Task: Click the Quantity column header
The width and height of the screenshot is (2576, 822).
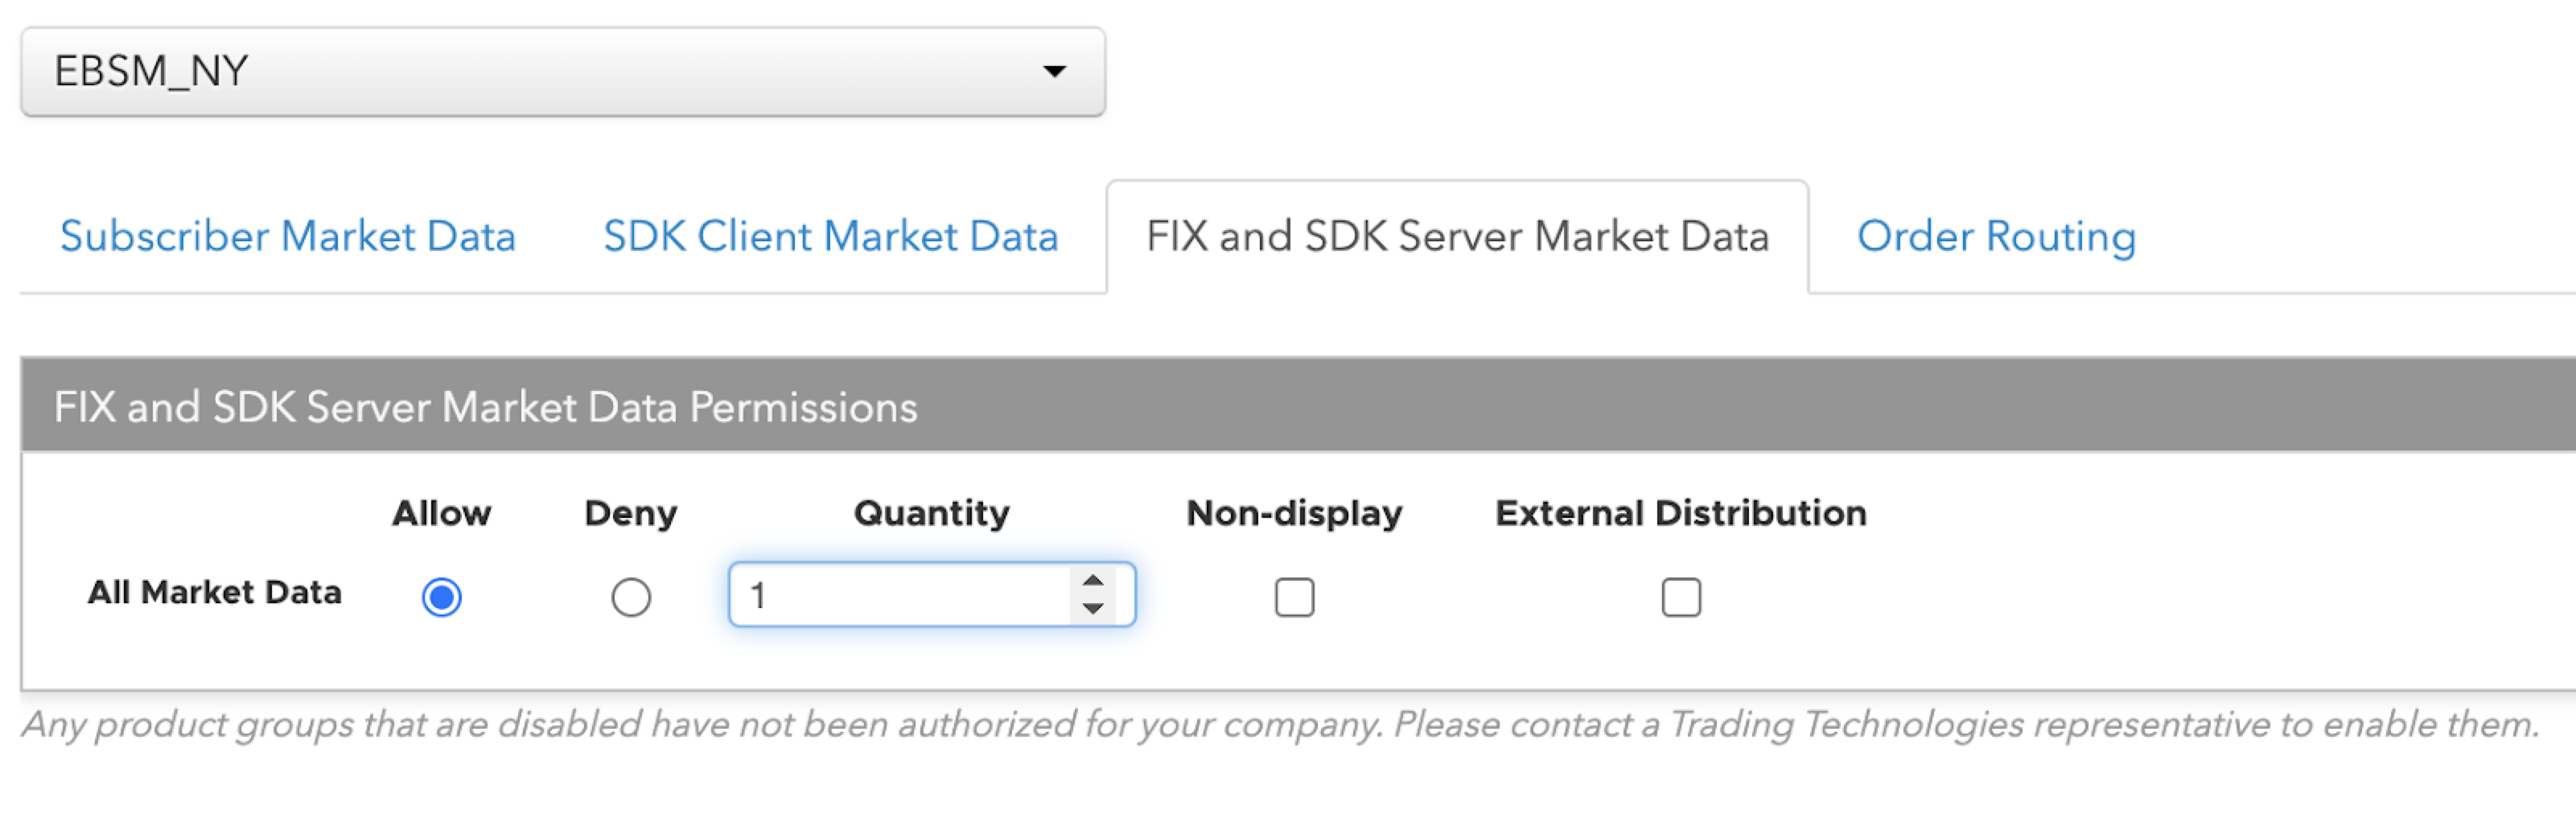Action: (932, 513)
